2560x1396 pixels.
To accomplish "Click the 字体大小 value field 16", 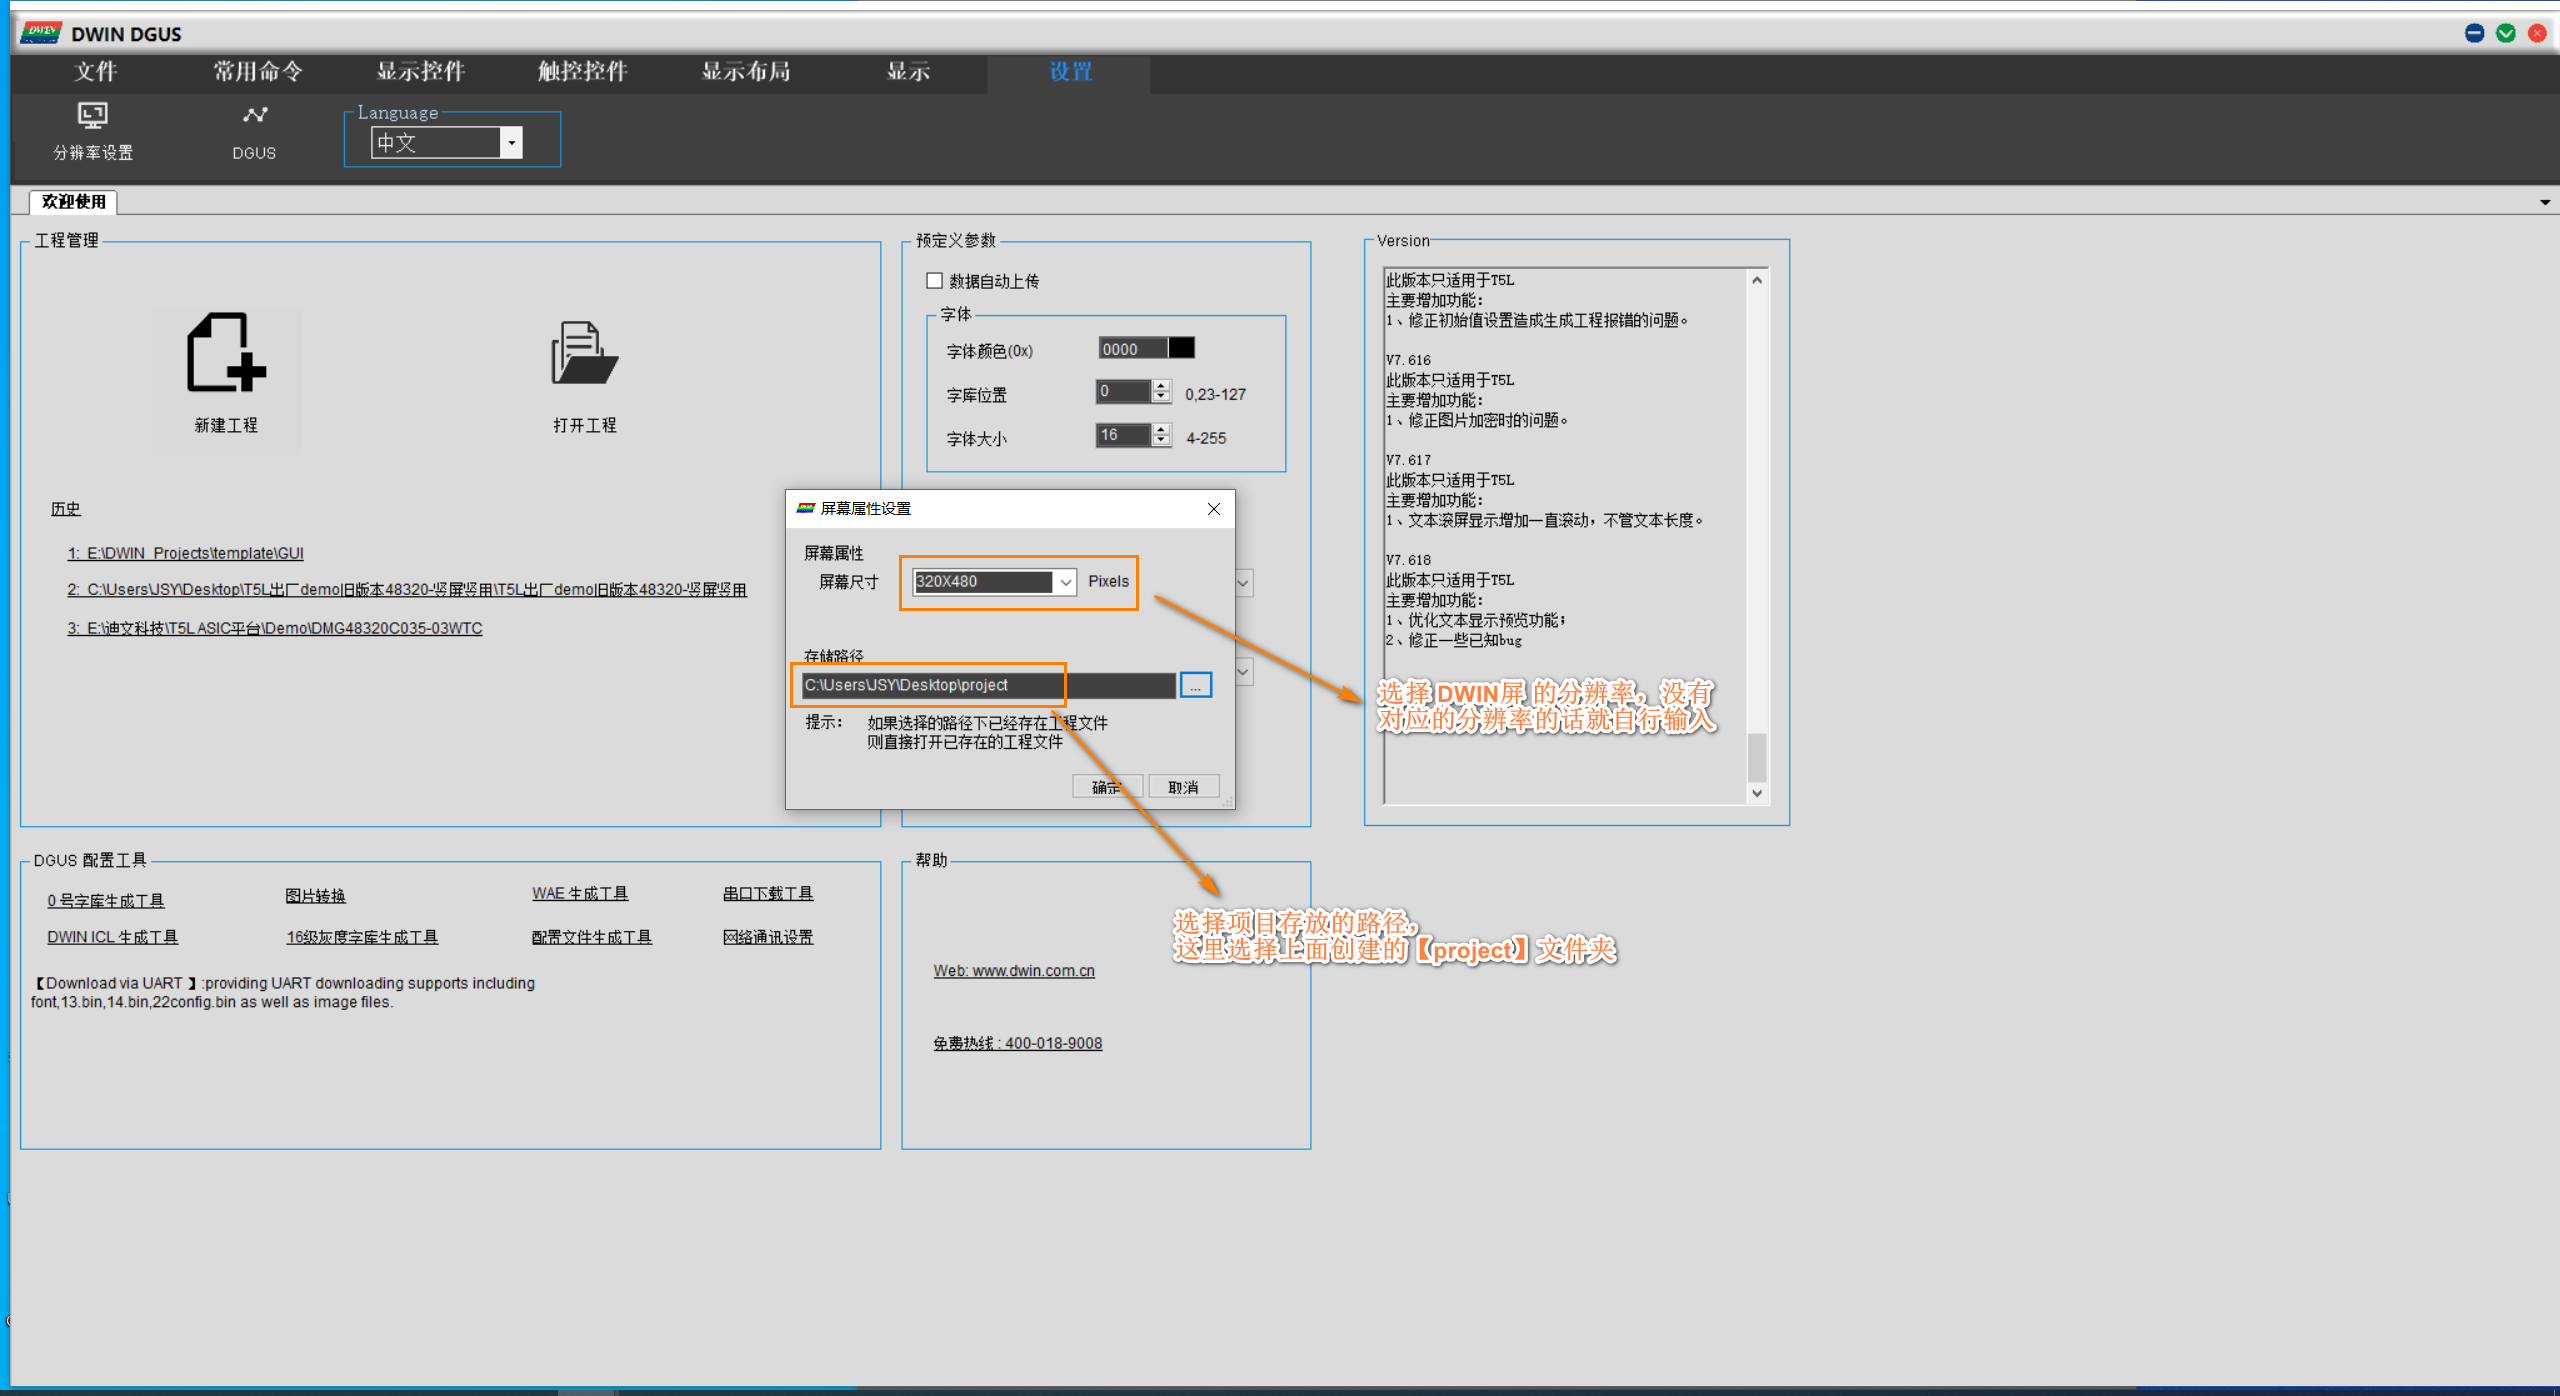I will pos(1124,435).
